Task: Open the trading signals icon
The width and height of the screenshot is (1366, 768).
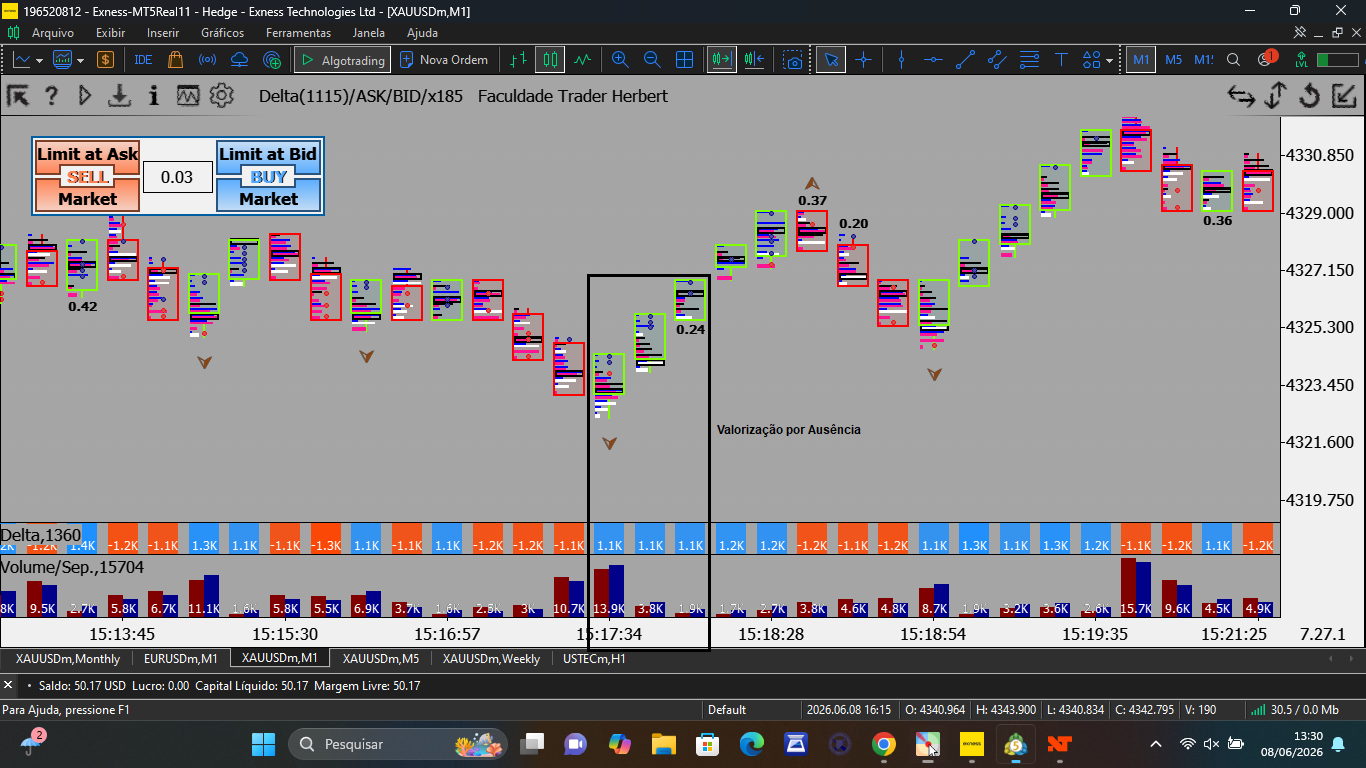Action: click(207, 60)
